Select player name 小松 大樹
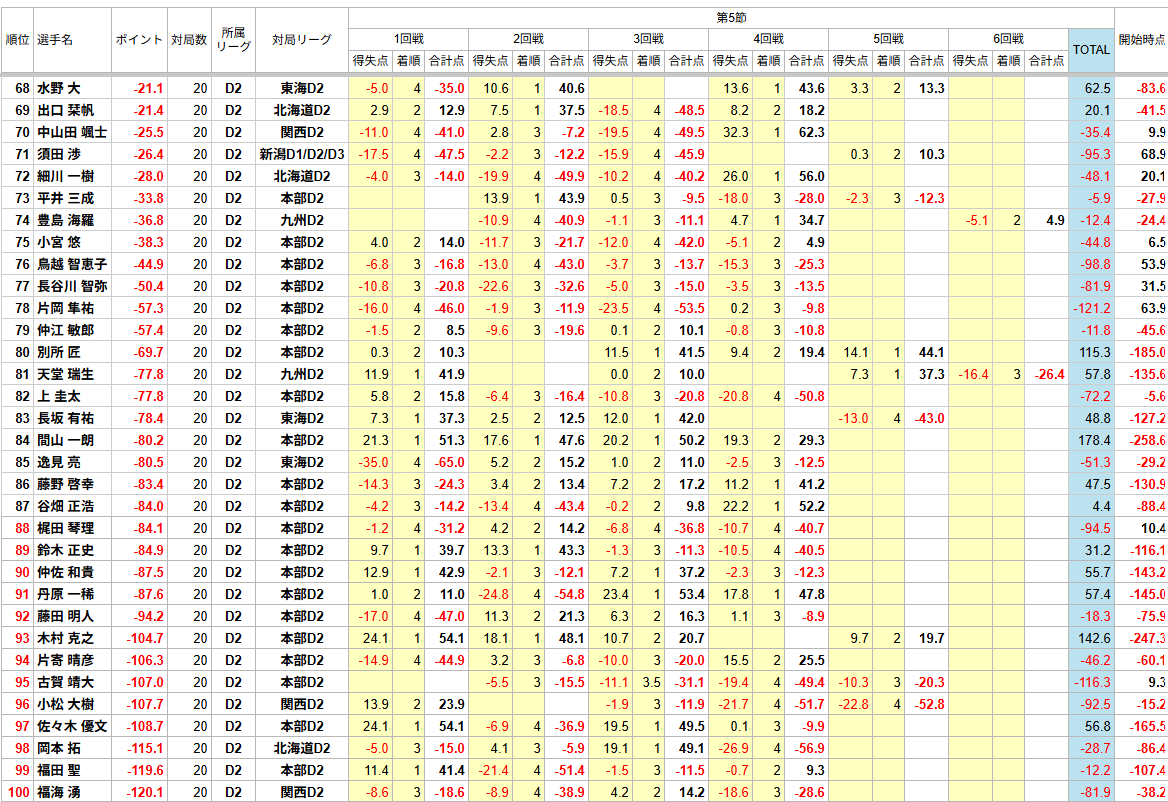 [66, 704]
